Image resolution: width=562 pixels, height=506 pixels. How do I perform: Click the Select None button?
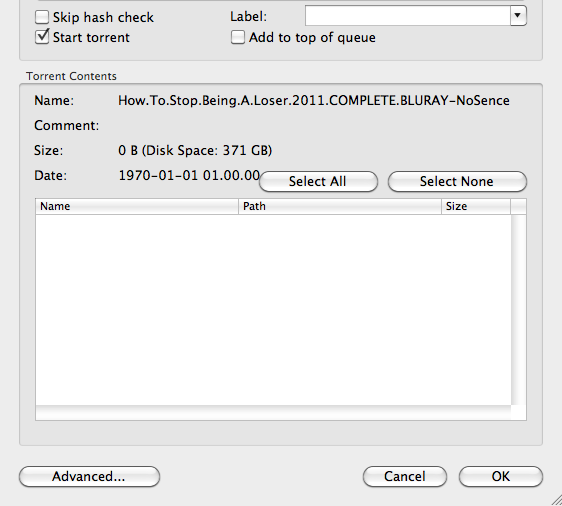click(x=457, y=181)
